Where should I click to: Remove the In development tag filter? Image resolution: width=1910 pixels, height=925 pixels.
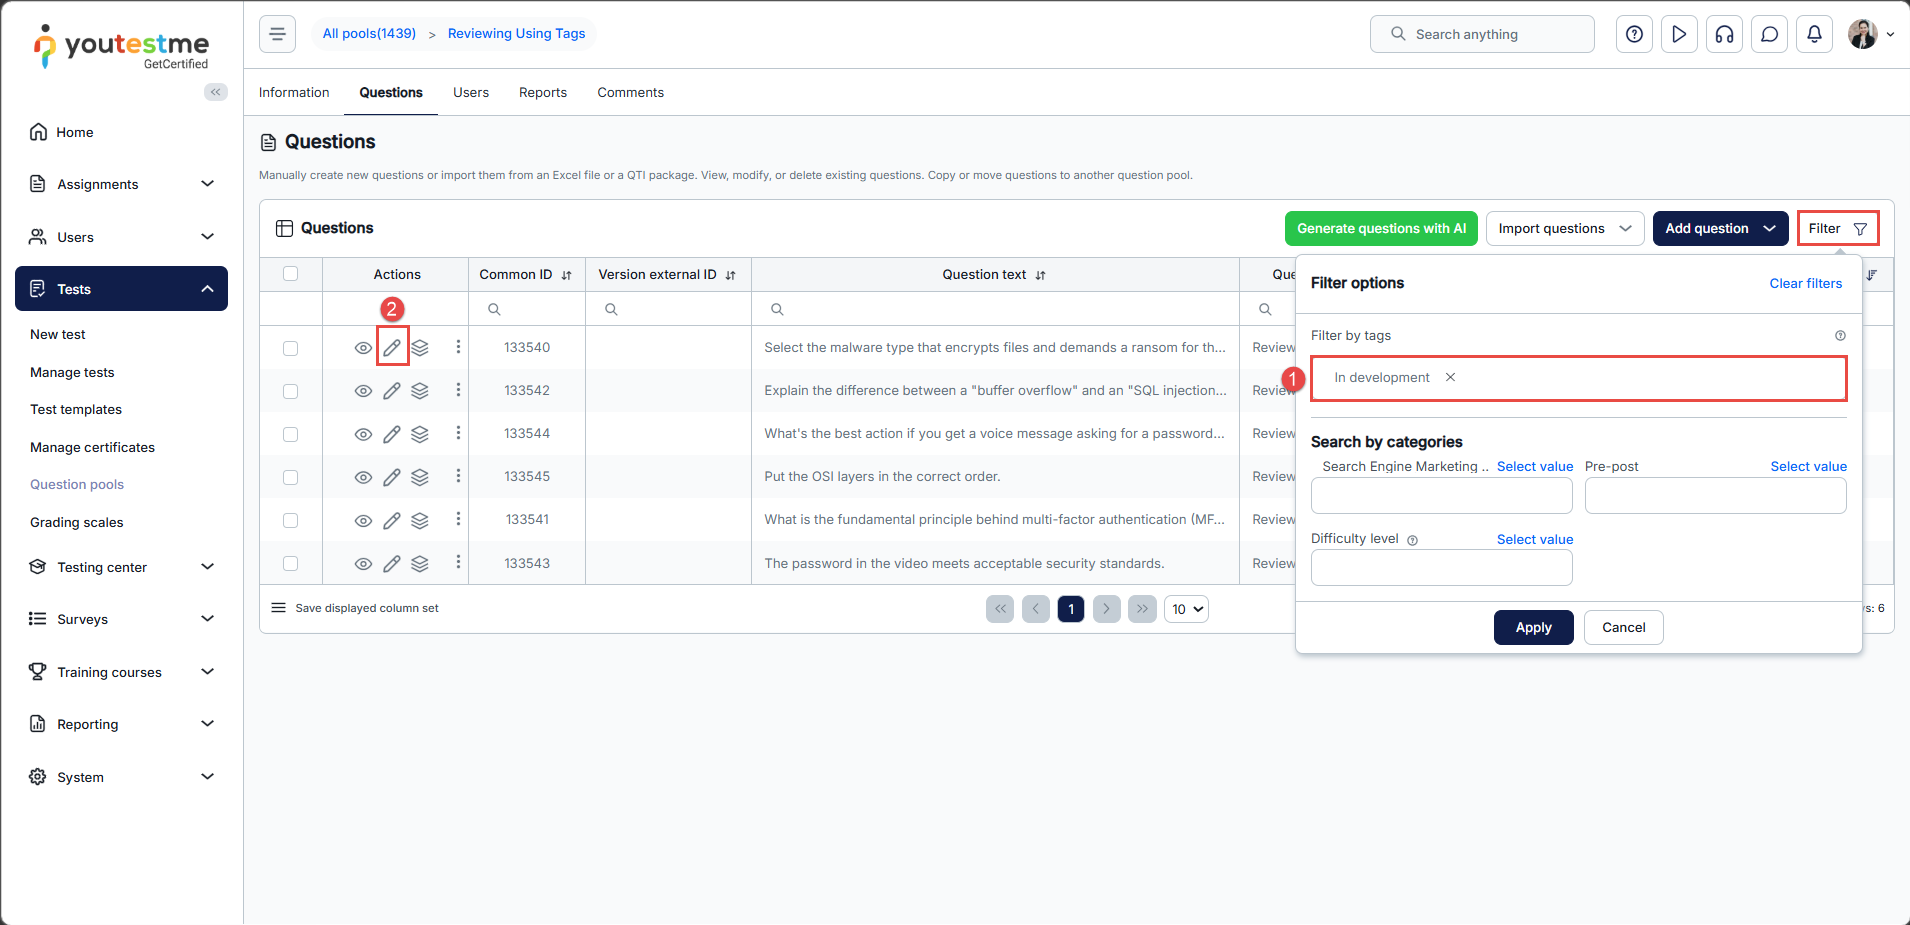[x=1450, y=377]
